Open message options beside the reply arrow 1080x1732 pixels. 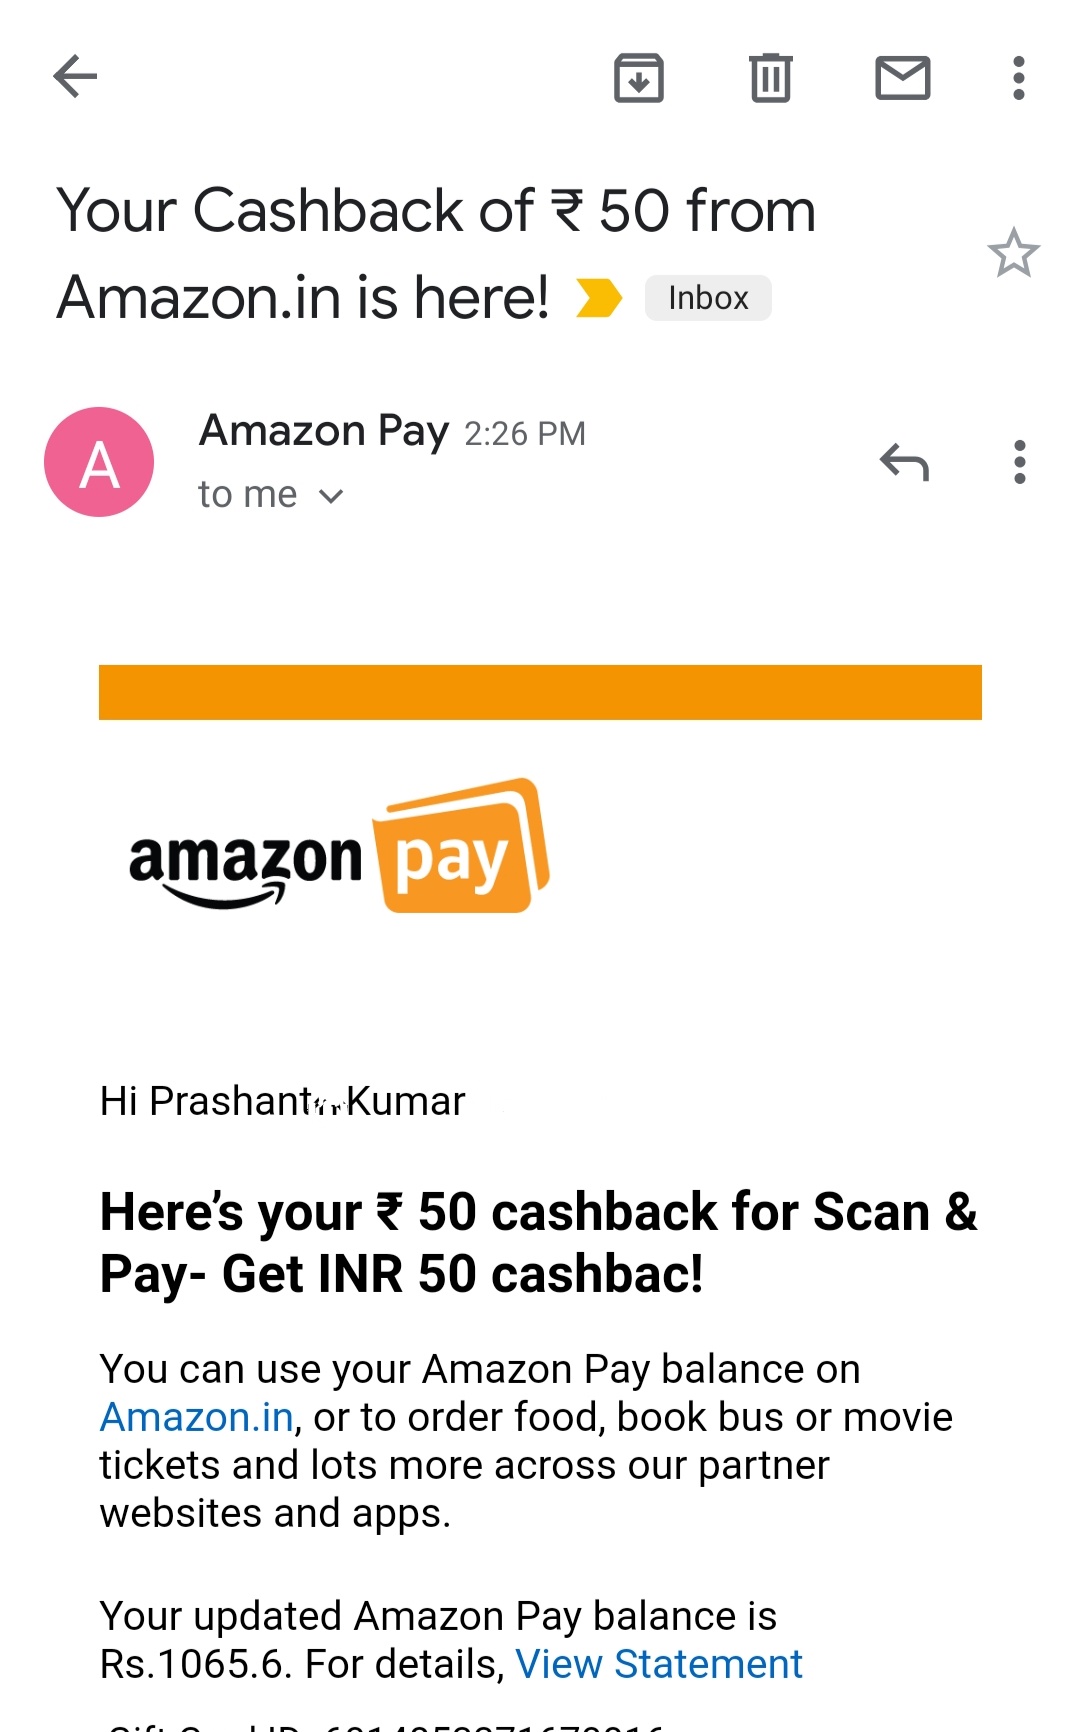point(1019,462)
